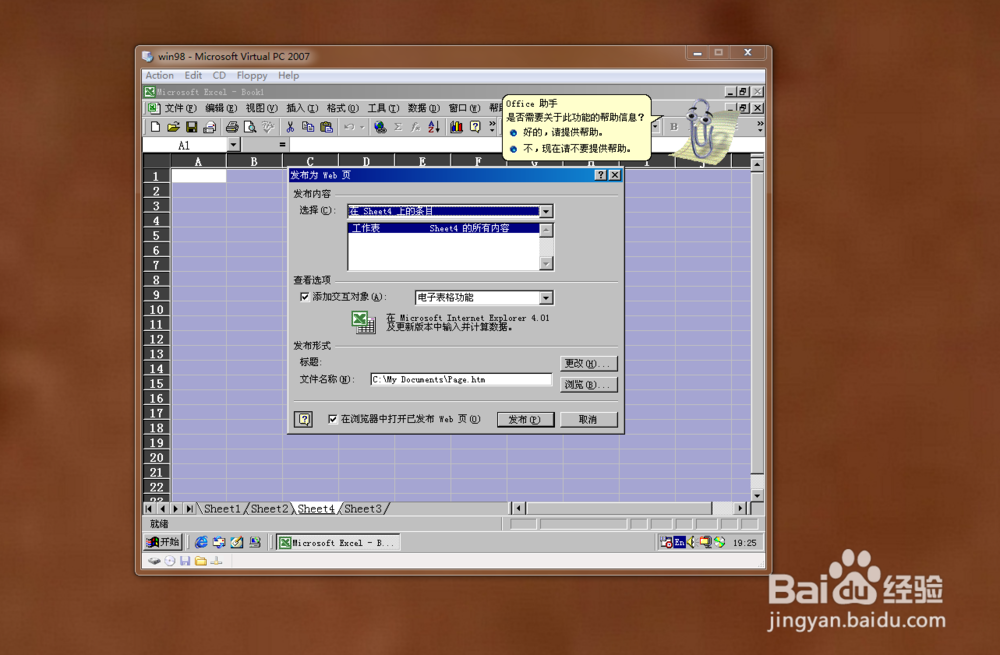This screenshot has width=1000, height=655.
Task: Click the 文件名称 path input field
Action: coord(461,379)
